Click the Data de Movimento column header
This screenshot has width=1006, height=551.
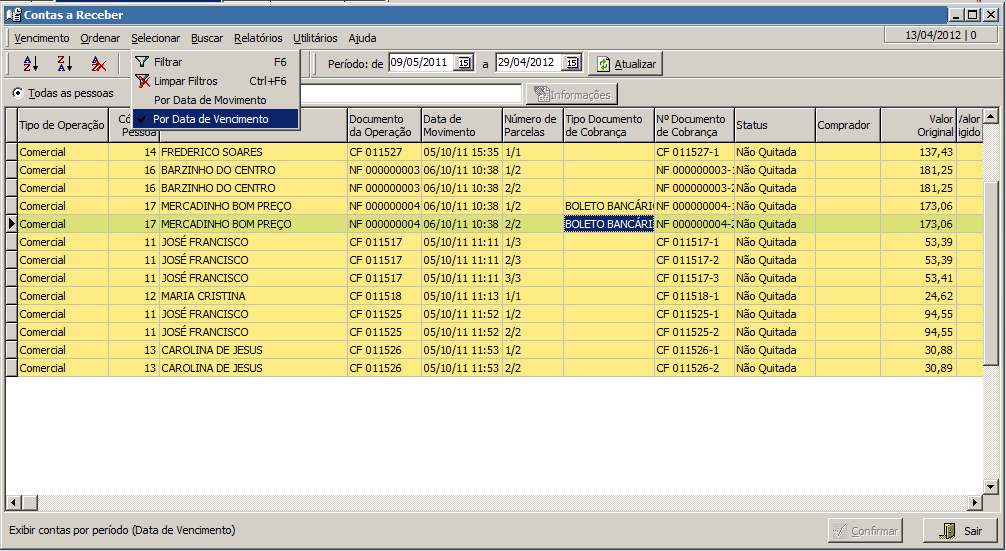pos(462,125)
